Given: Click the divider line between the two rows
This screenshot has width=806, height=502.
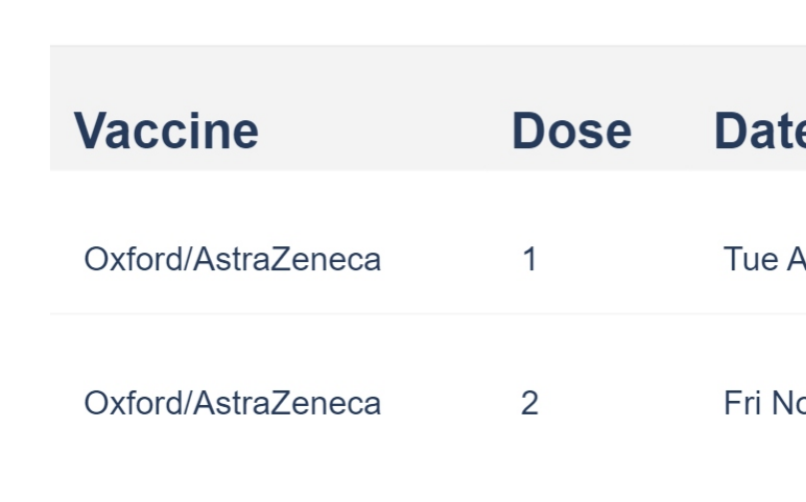Looking at the screenshot, I should (x=400, y=314).
